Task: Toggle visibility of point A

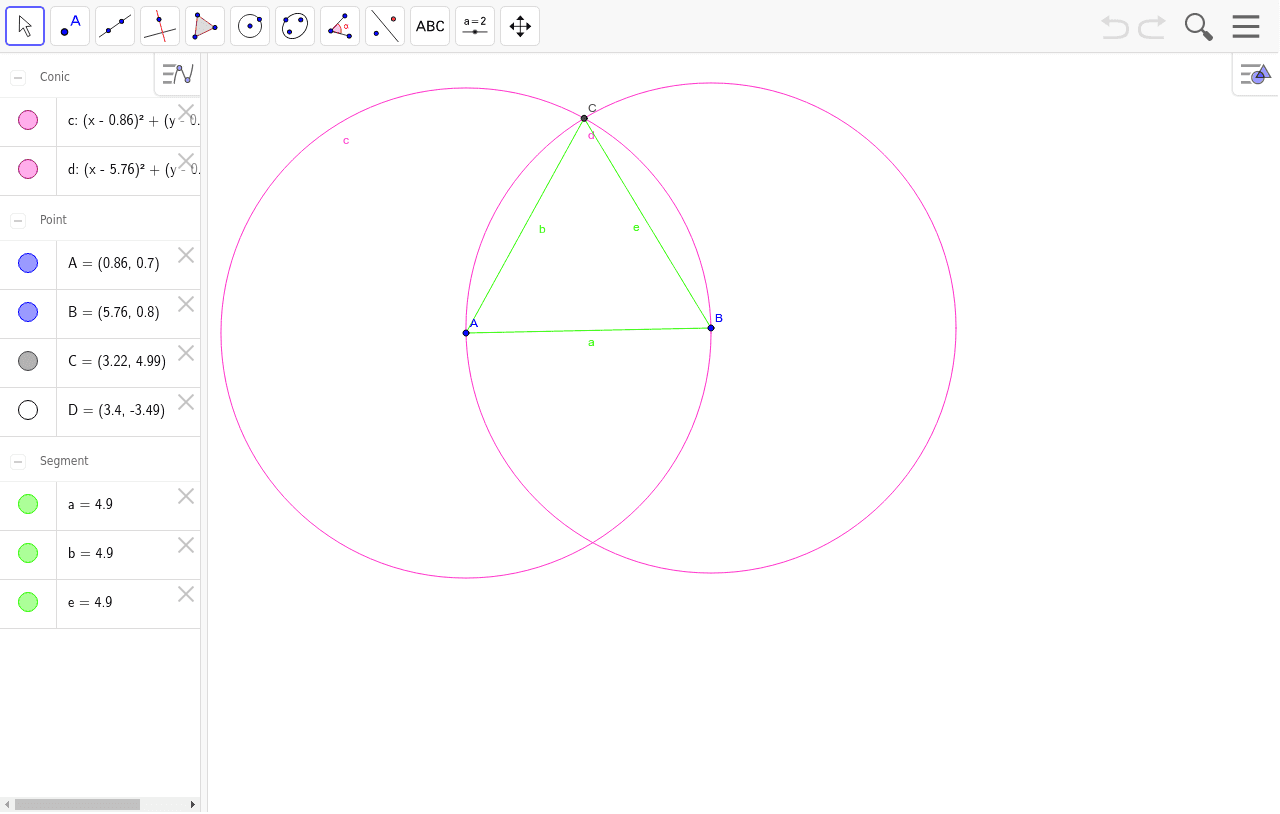Action: coord(28,263)
